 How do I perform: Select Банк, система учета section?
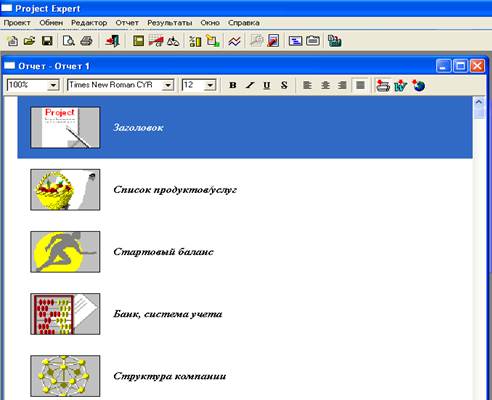(x=168, y=314)
